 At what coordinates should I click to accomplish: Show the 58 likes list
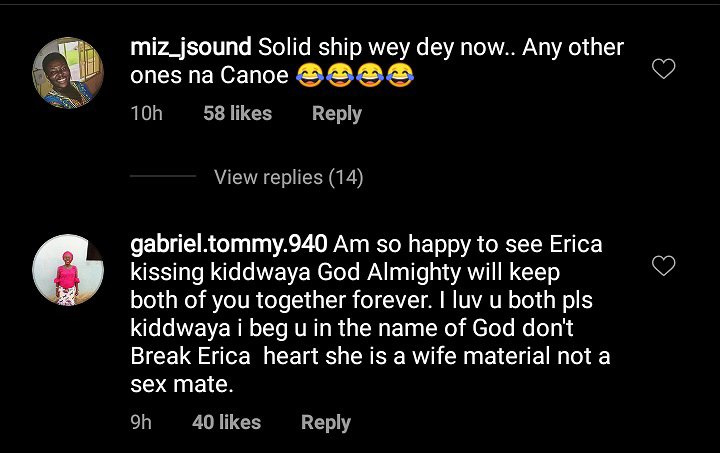pyautogui.click(x=237, y=114)
